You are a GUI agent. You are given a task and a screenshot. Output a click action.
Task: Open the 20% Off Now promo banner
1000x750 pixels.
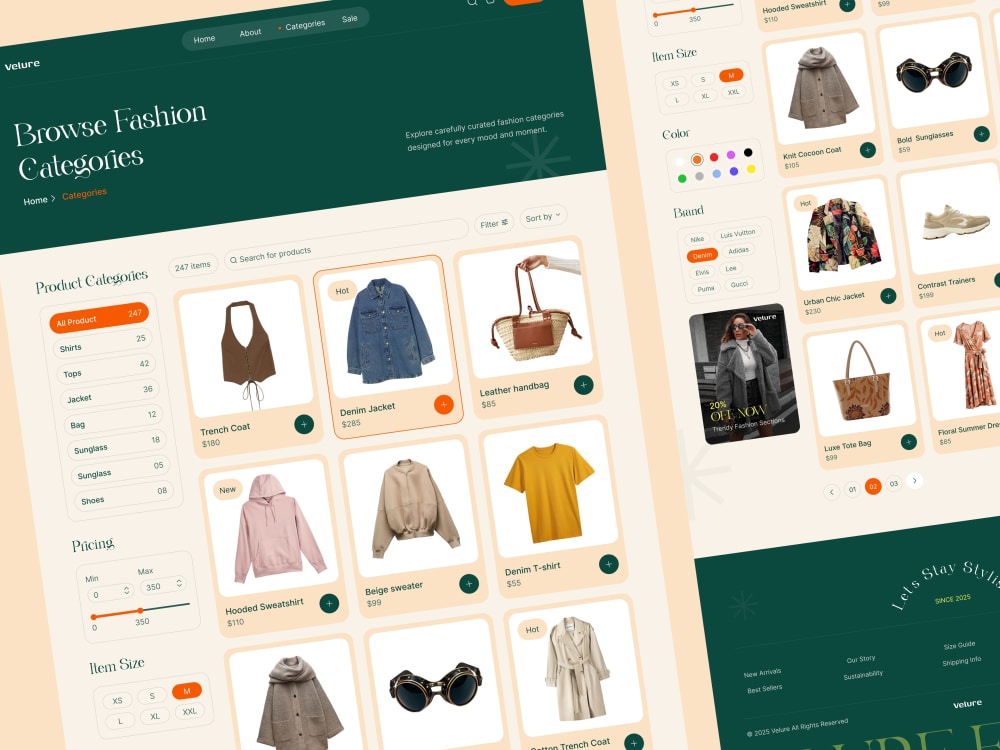(x=744, y=374)
